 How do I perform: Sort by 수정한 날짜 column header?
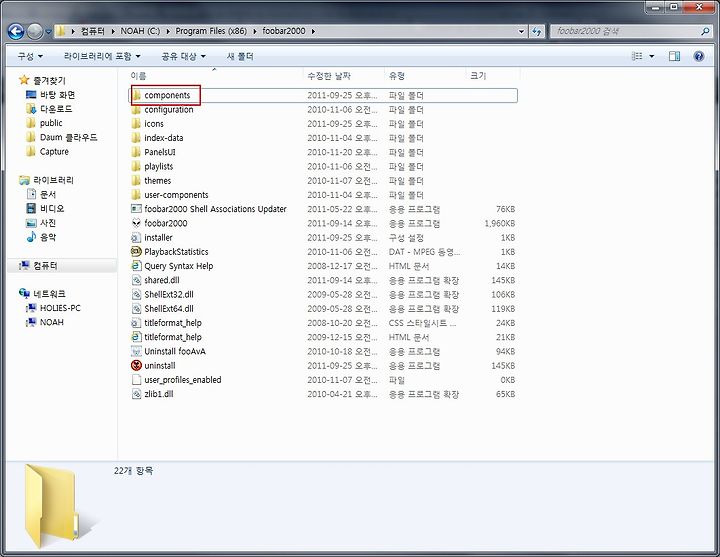pyautogui.click(x=329, y=76)
